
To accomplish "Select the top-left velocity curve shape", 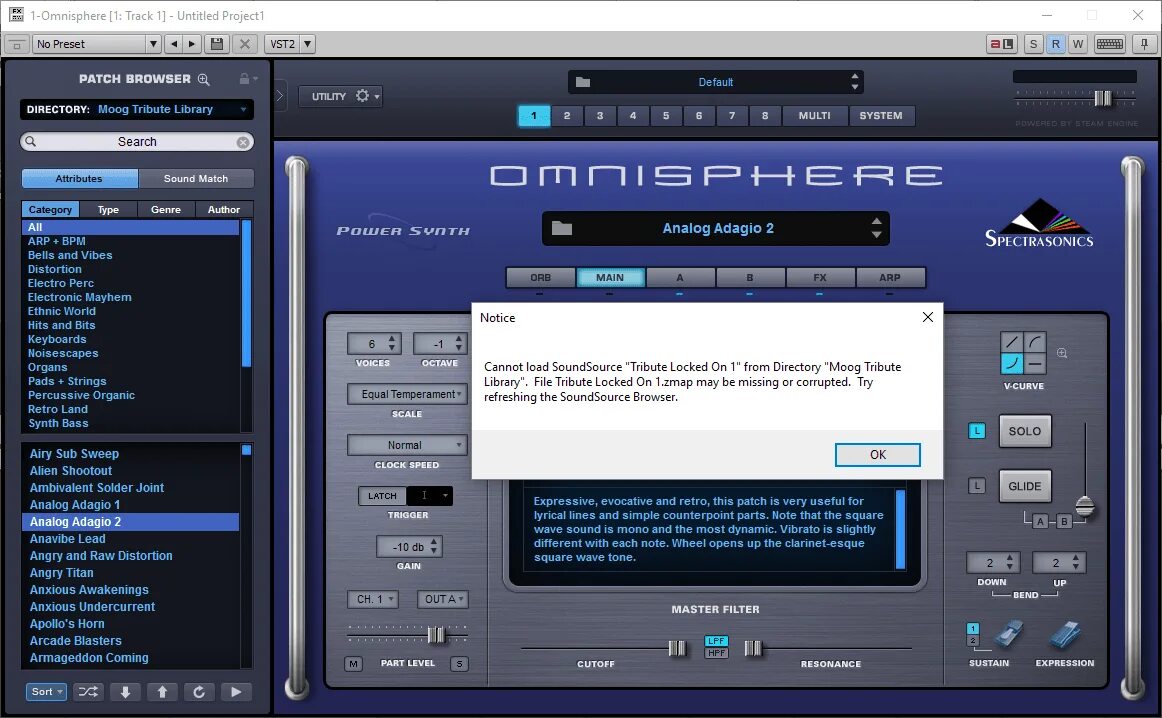I will [1012, 342].
